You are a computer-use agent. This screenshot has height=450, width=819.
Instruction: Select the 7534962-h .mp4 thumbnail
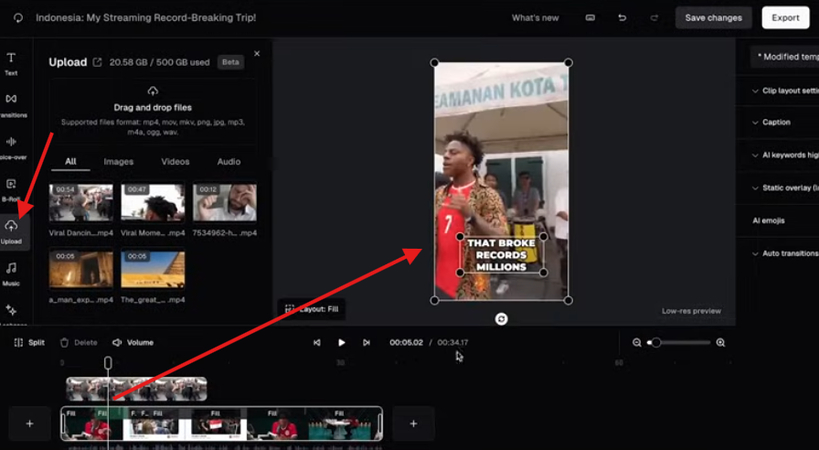click(x=225, y=203)
